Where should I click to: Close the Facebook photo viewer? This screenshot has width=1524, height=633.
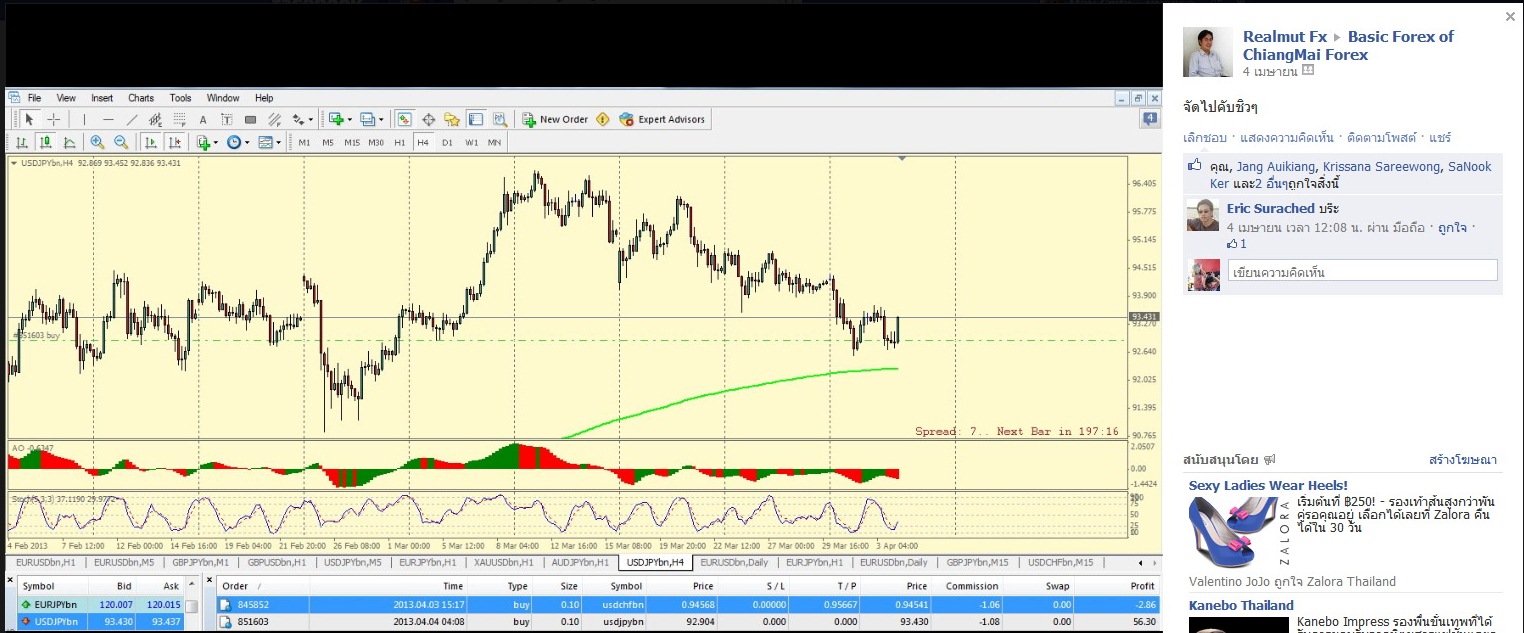(1510, 16)
